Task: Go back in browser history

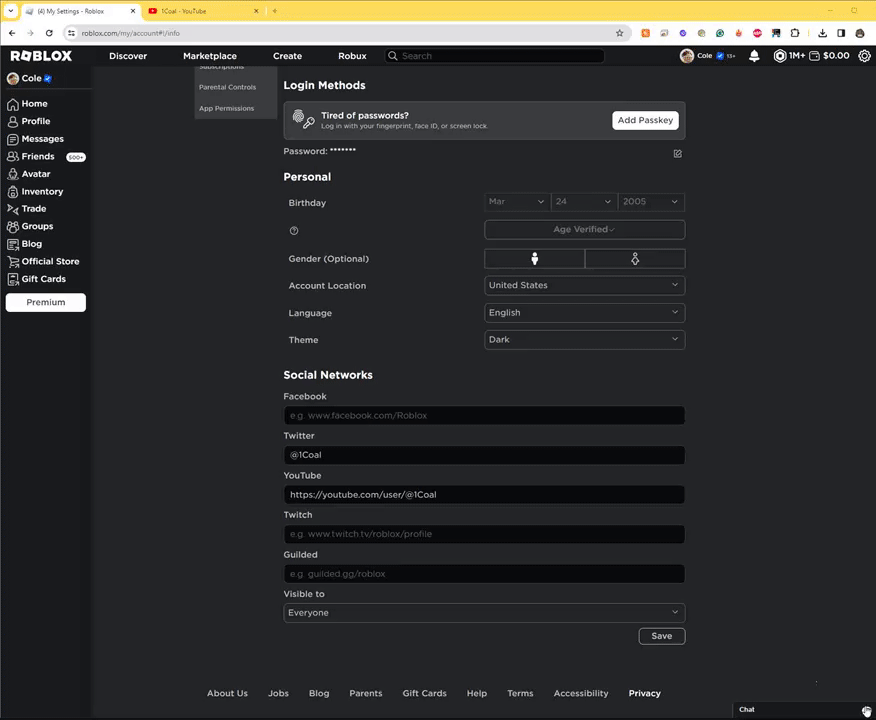Action: point(12,33)
